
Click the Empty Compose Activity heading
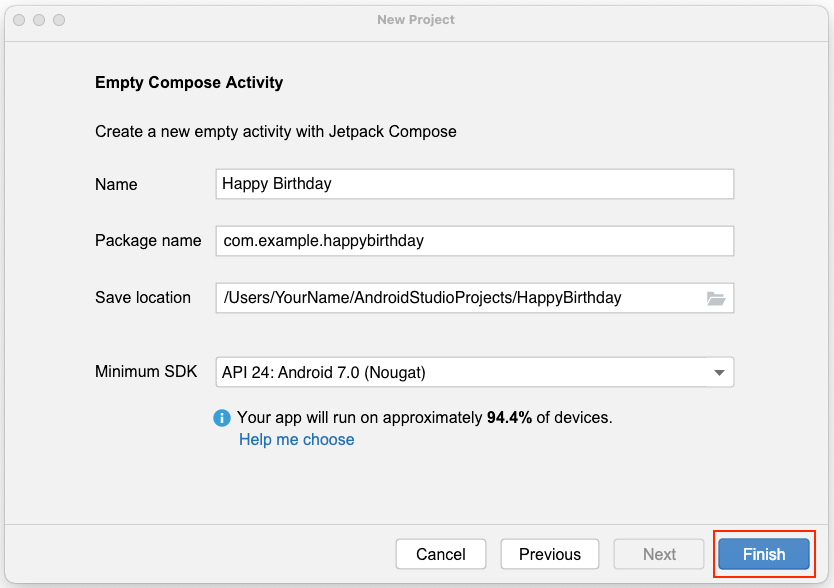click(x=189, y=83)
